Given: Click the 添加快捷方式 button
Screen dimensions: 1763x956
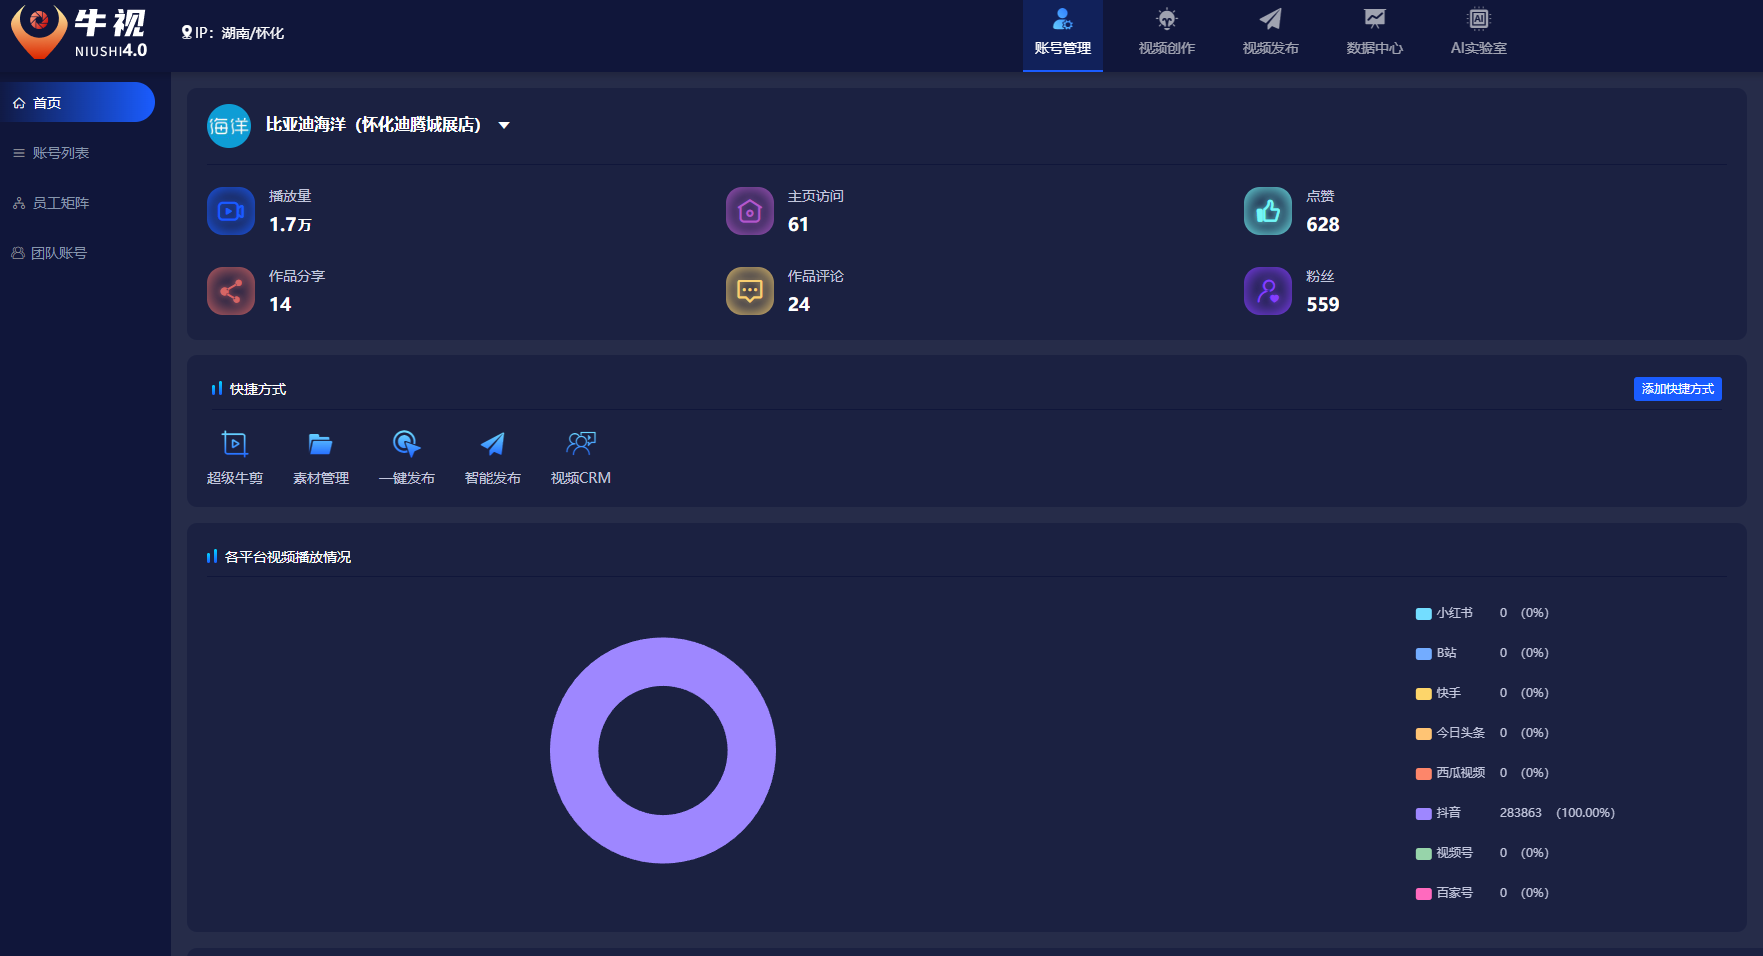Looking at the screenshot, I should click(1677, 389).
